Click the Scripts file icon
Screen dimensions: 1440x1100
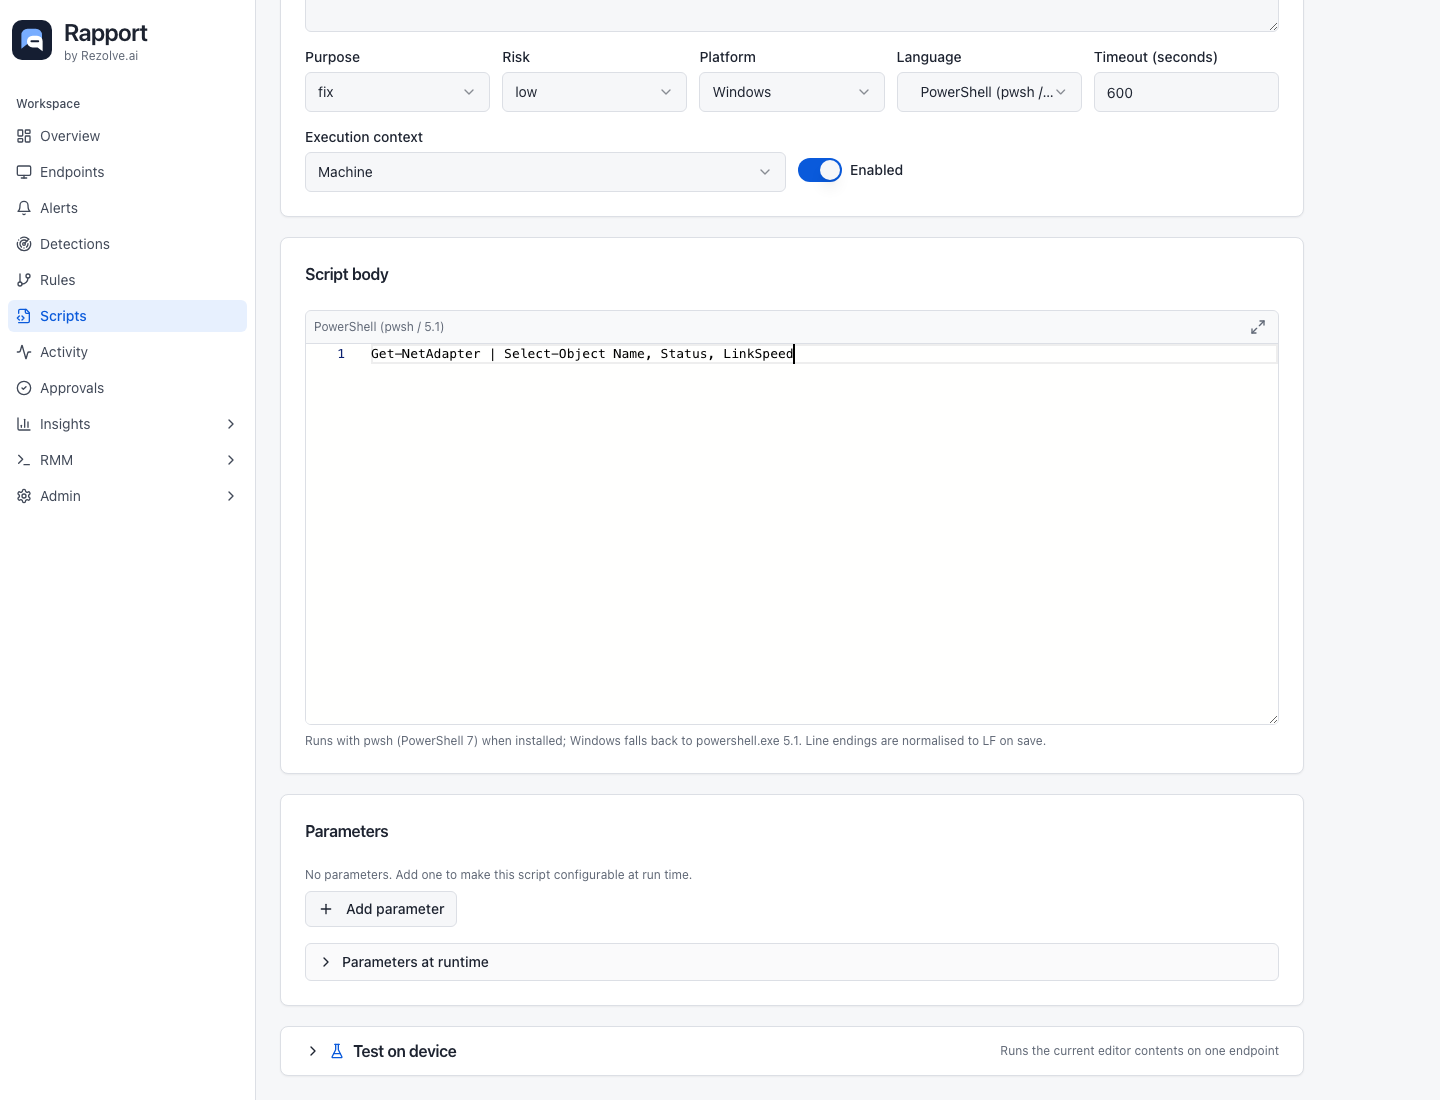(24, 316)
